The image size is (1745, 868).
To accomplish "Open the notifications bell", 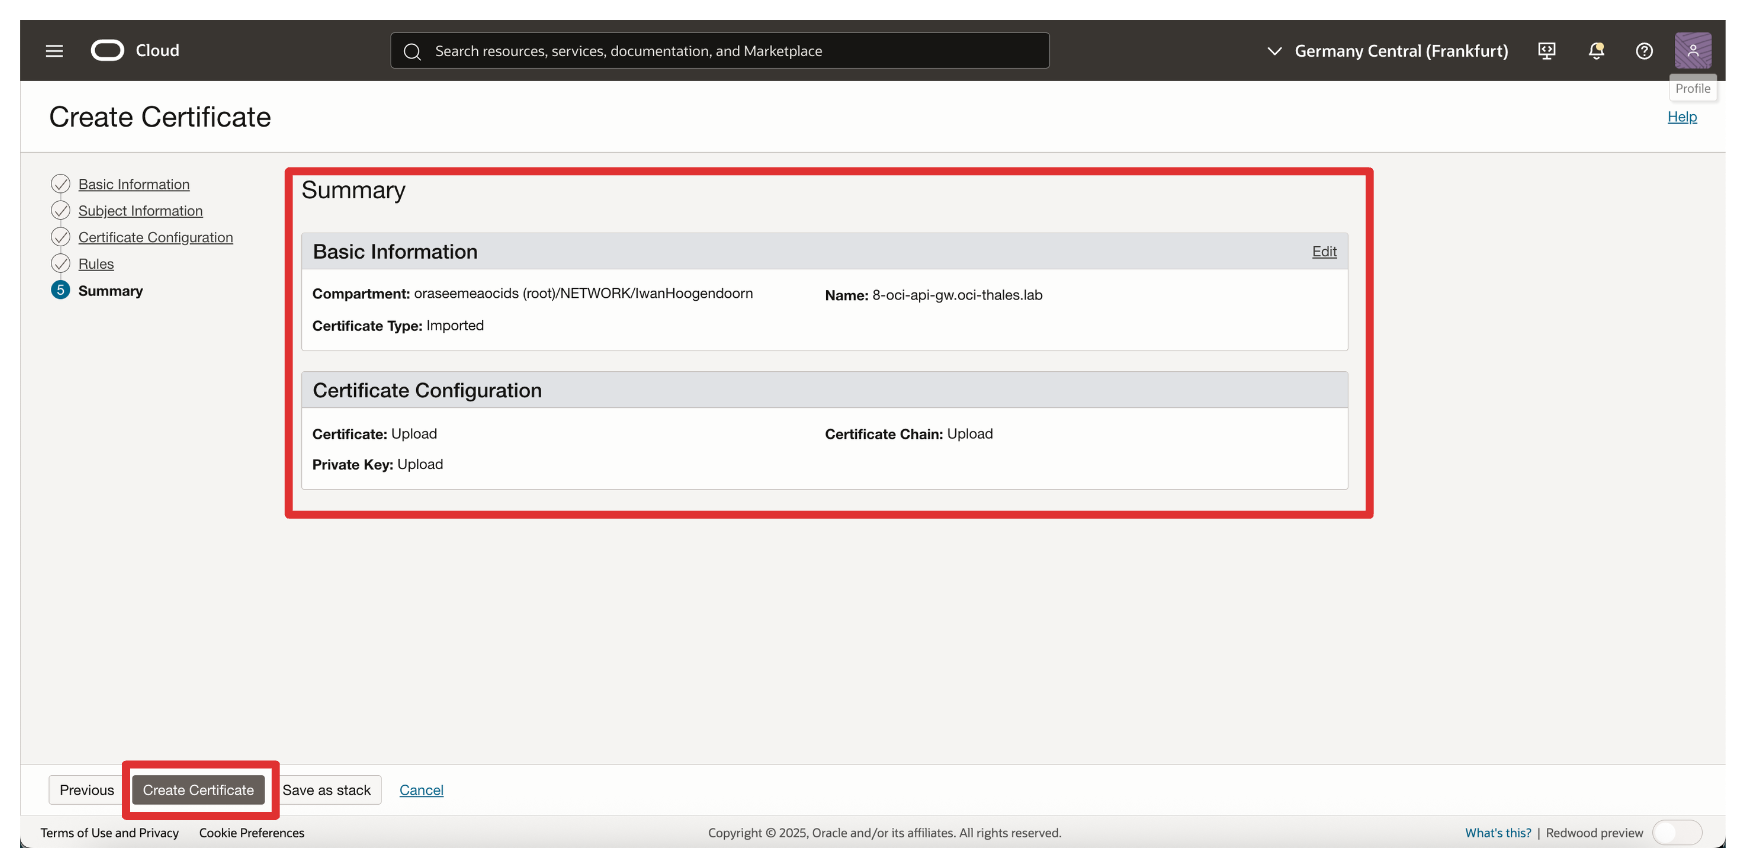I will pos(1596,51).
